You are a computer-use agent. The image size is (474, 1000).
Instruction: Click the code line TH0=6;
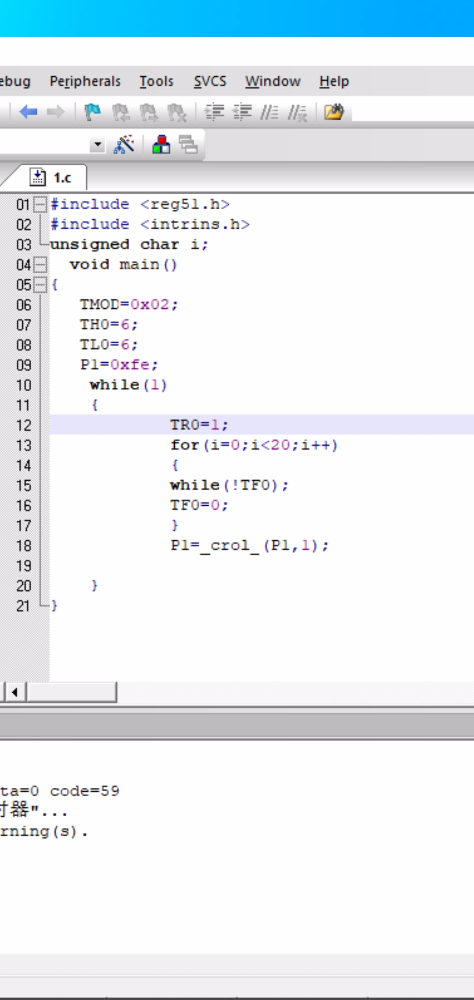coord(108,325)
